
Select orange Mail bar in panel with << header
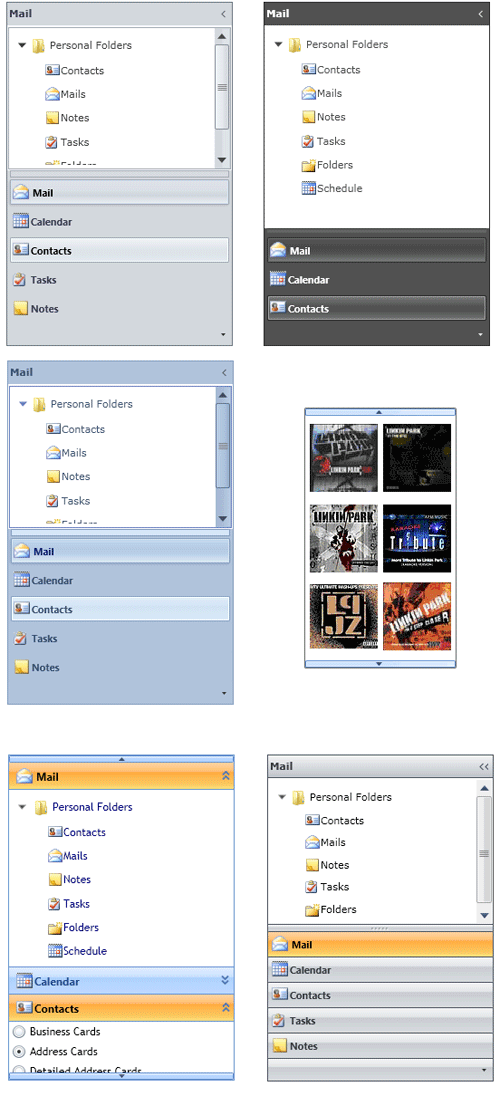[x=380, y=944]
